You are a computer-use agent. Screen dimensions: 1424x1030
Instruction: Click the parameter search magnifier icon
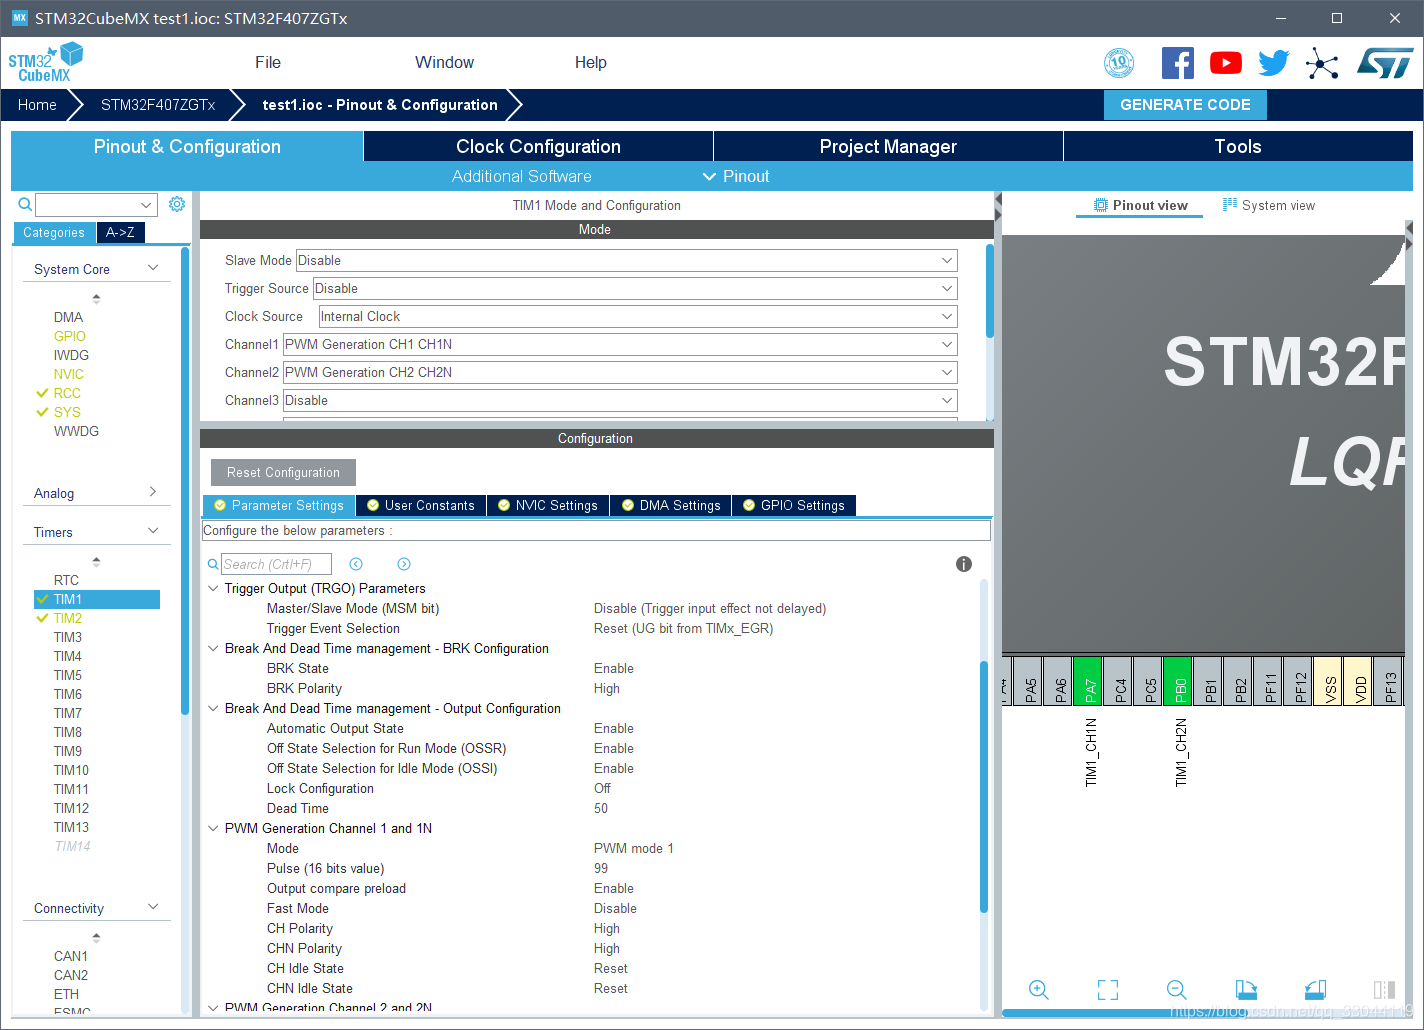point(213,565)
